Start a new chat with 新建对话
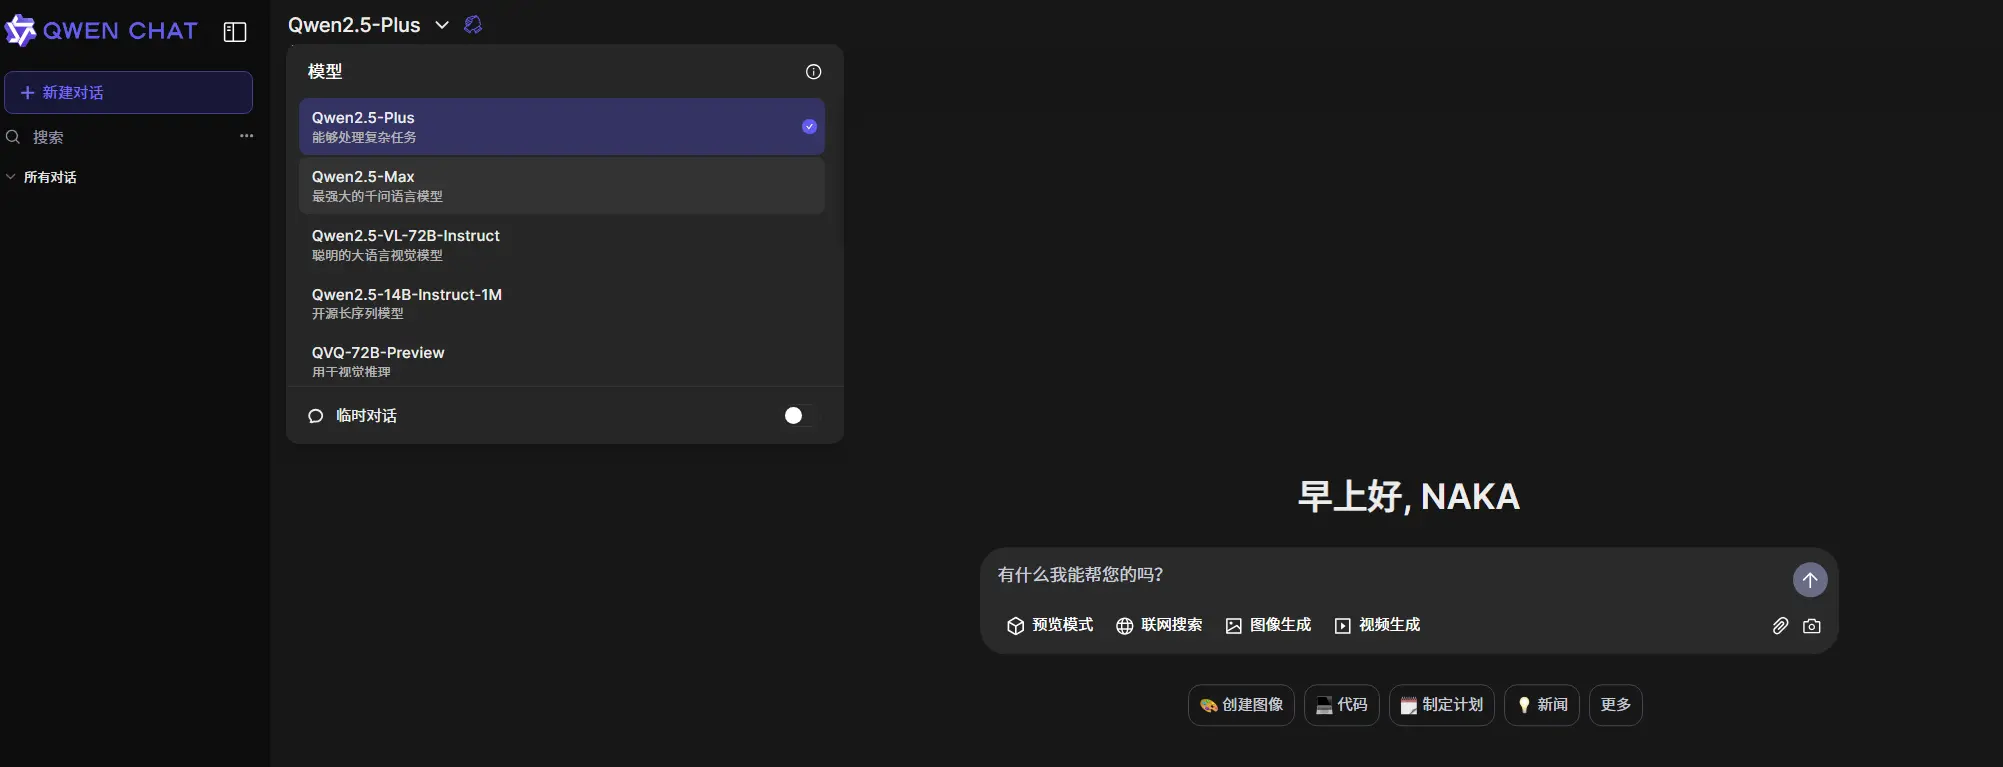This screenshot has height=767, width=2003. click(x=128, y=92)
